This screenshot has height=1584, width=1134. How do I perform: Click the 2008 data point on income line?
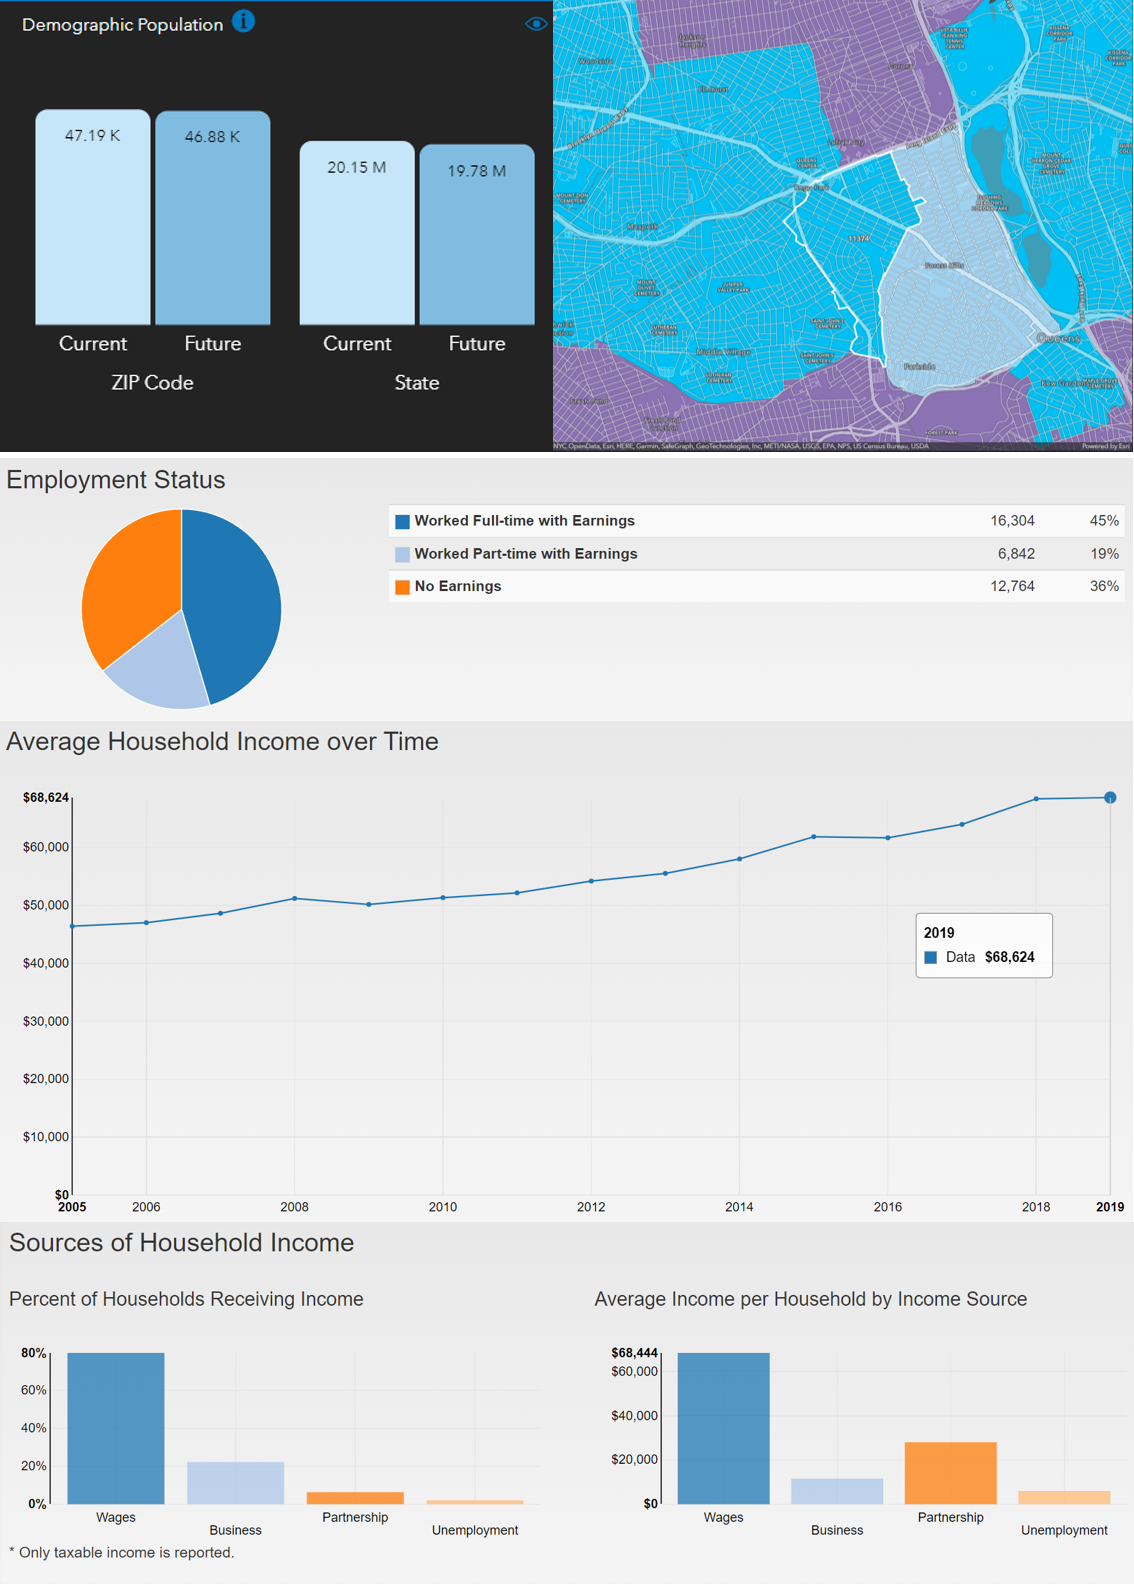[x=294, y=899]
